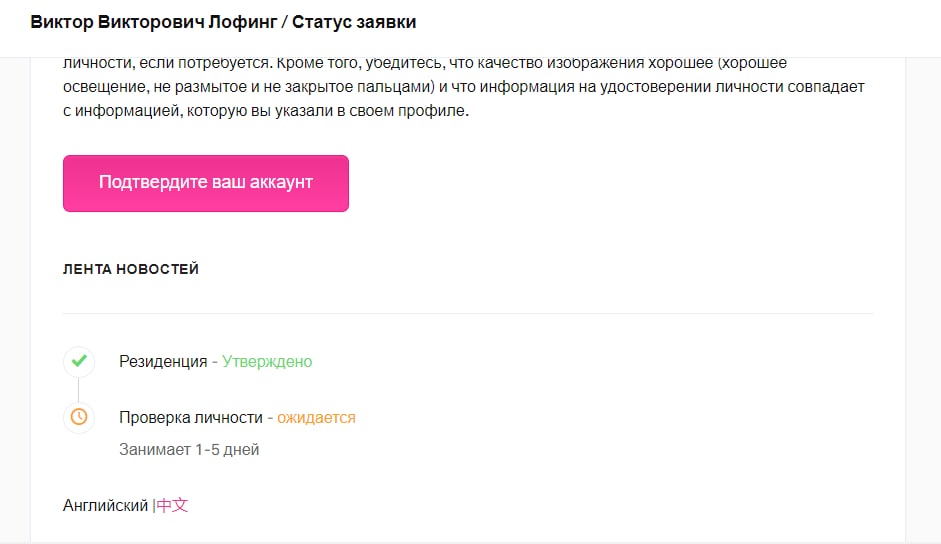Click the green checkmark icon beside Резиденция
This screenshot has height=544, width=941.
tap(79, 361)
